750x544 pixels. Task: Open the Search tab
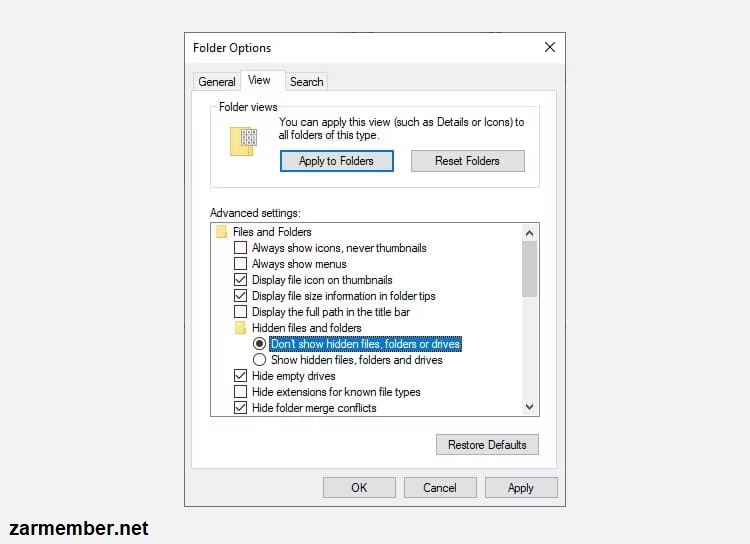[307, 82]
